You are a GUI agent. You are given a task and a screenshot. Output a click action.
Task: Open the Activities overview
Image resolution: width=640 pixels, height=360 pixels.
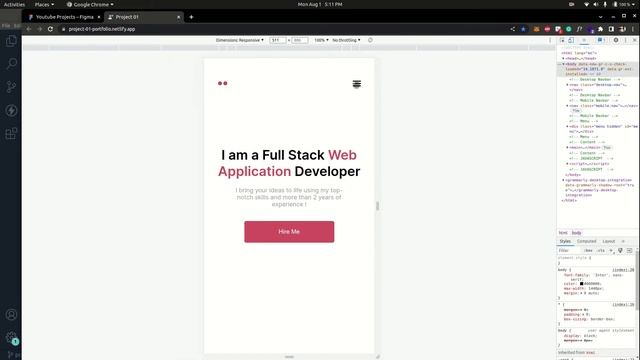tap(14, 4)
